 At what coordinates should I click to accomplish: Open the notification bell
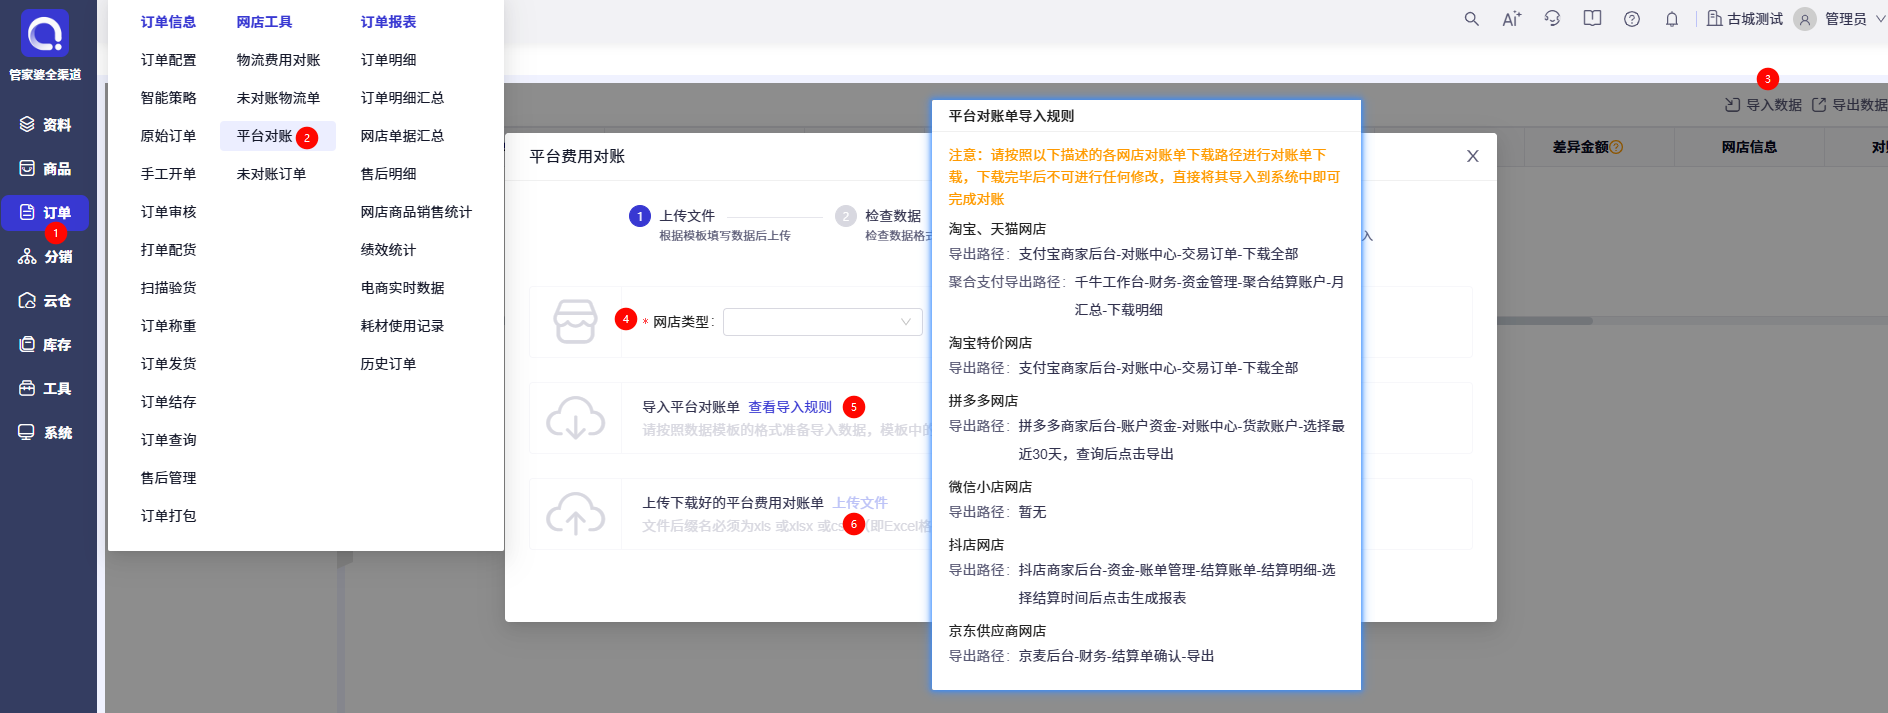click(1672, 19)
